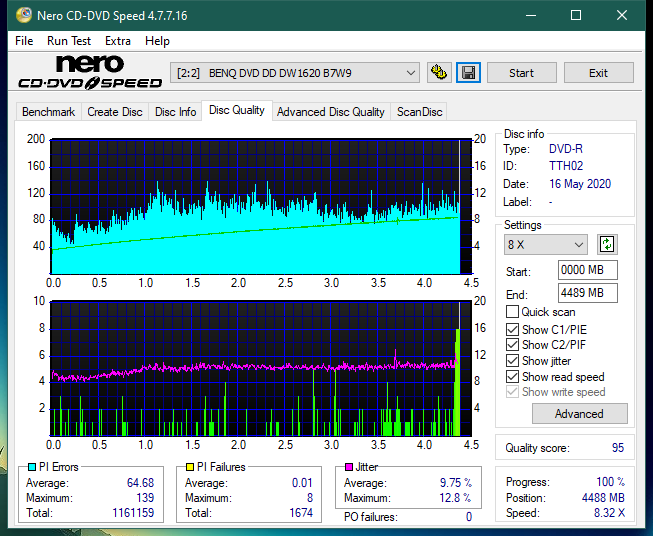Switch to the Create Disc tab
This screenshot has height=536, width=653.
pos(115,112)
